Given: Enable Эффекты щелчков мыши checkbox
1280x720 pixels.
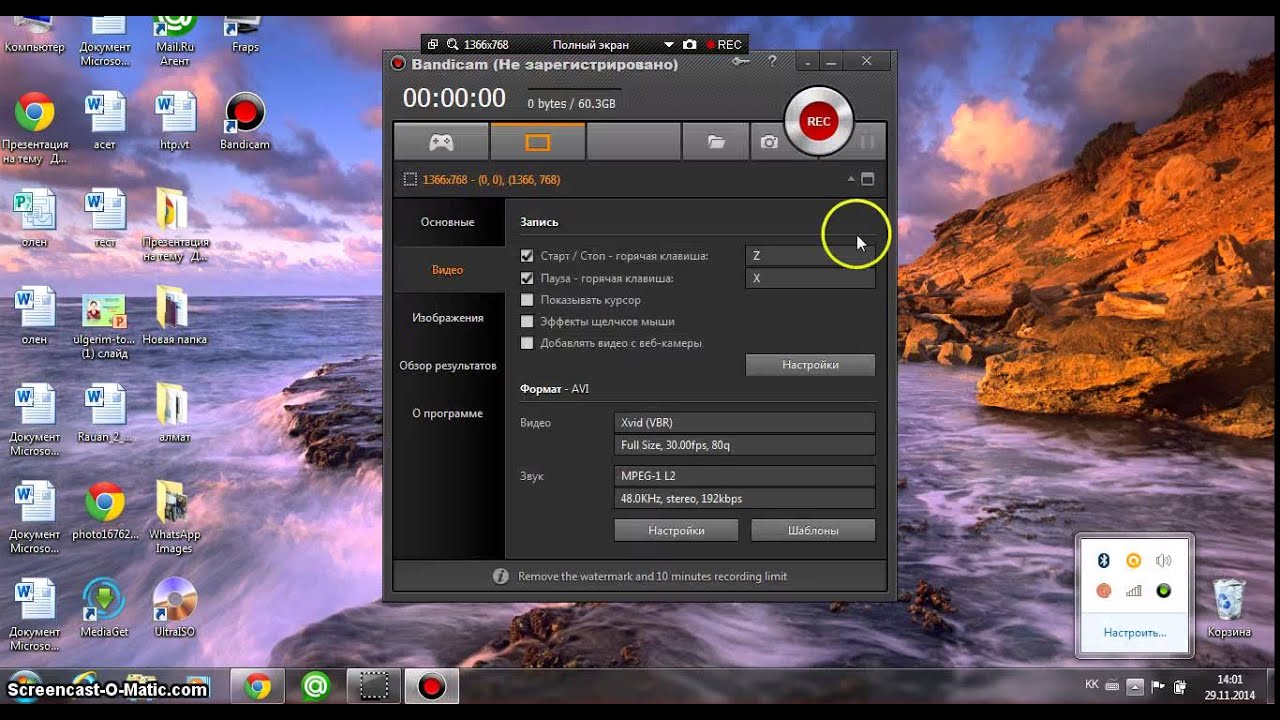Looking at the screenshot, I should 527,321.
